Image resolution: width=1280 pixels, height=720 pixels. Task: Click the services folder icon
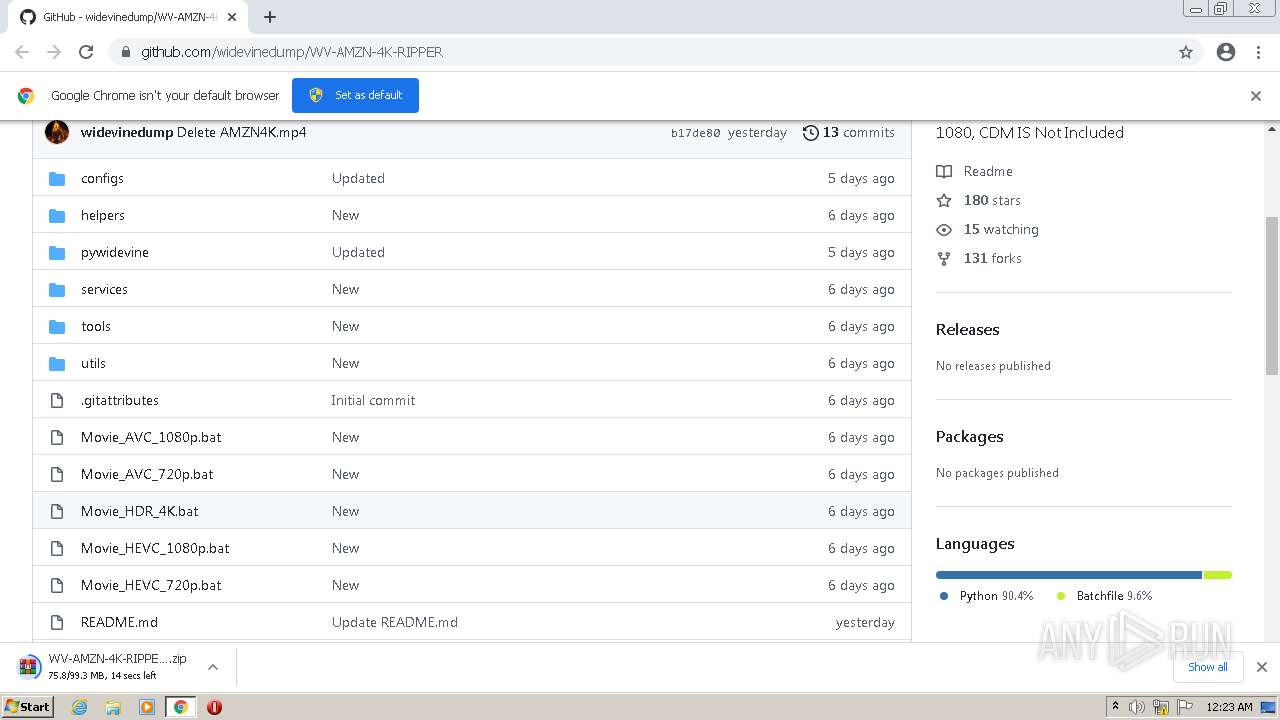pyautogui.click(x=57, y=290)
